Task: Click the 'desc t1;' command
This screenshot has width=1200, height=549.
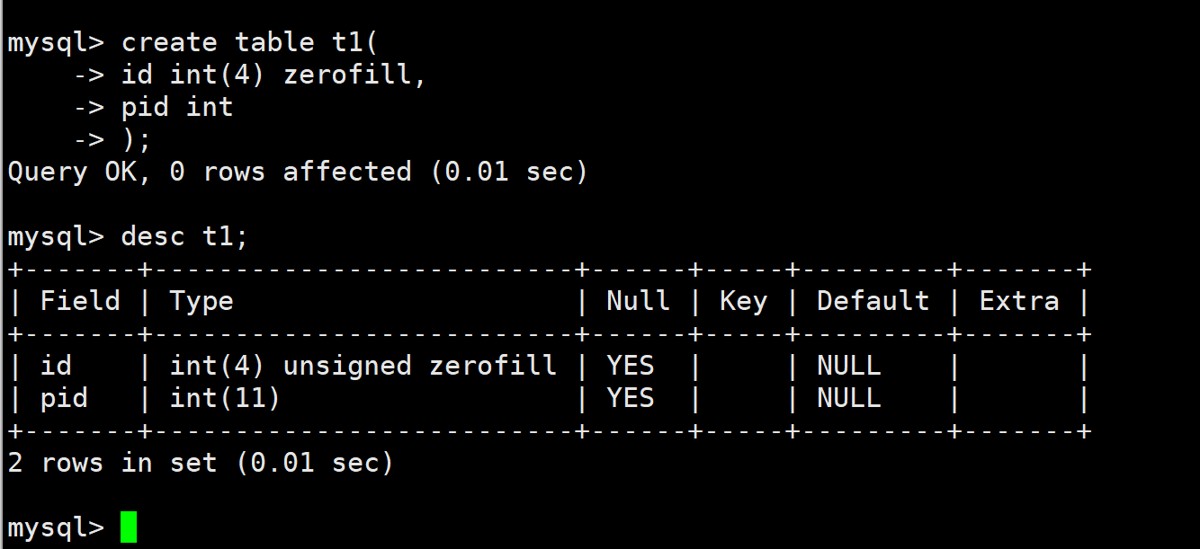Action: [184, 237]
